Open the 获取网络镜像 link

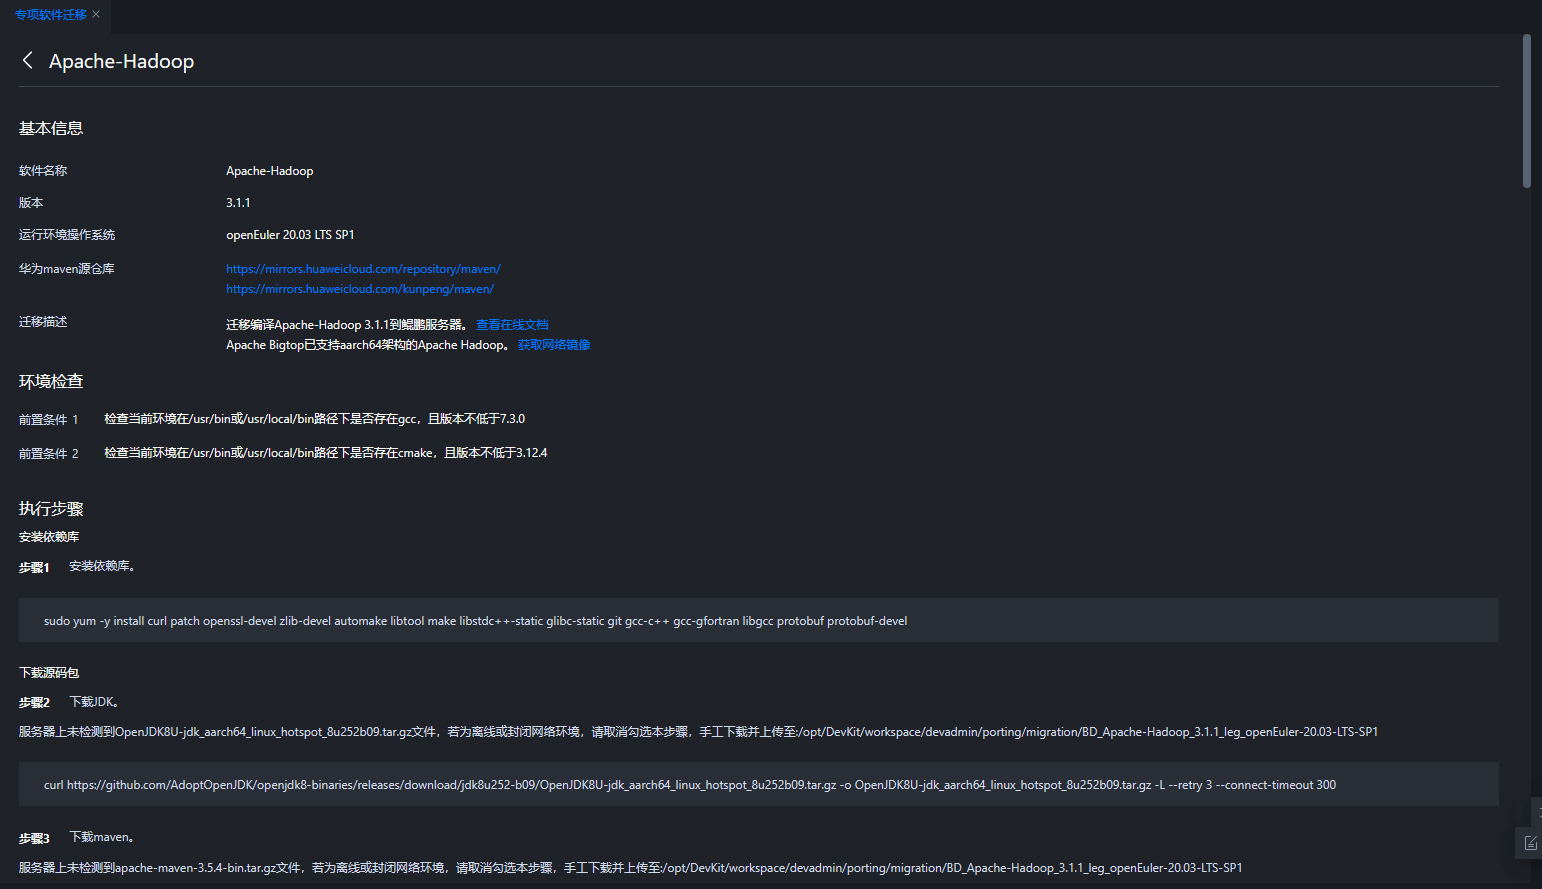pos(554,345)
